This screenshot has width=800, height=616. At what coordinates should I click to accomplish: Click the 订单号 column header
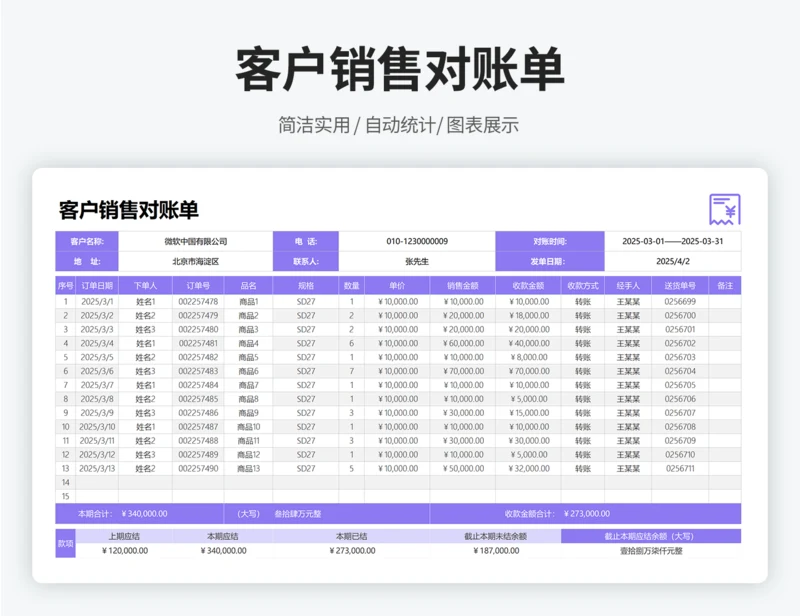[x=198, y=286]
